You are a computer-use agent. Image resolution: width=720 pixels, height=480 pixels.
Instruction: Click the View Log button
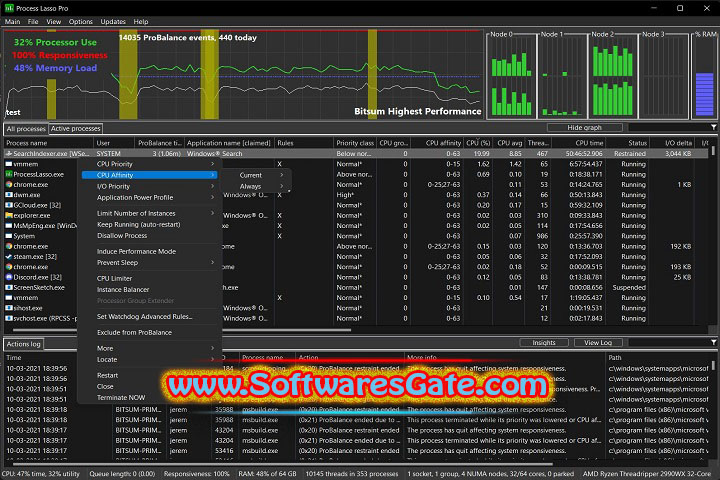pos(598,343)
